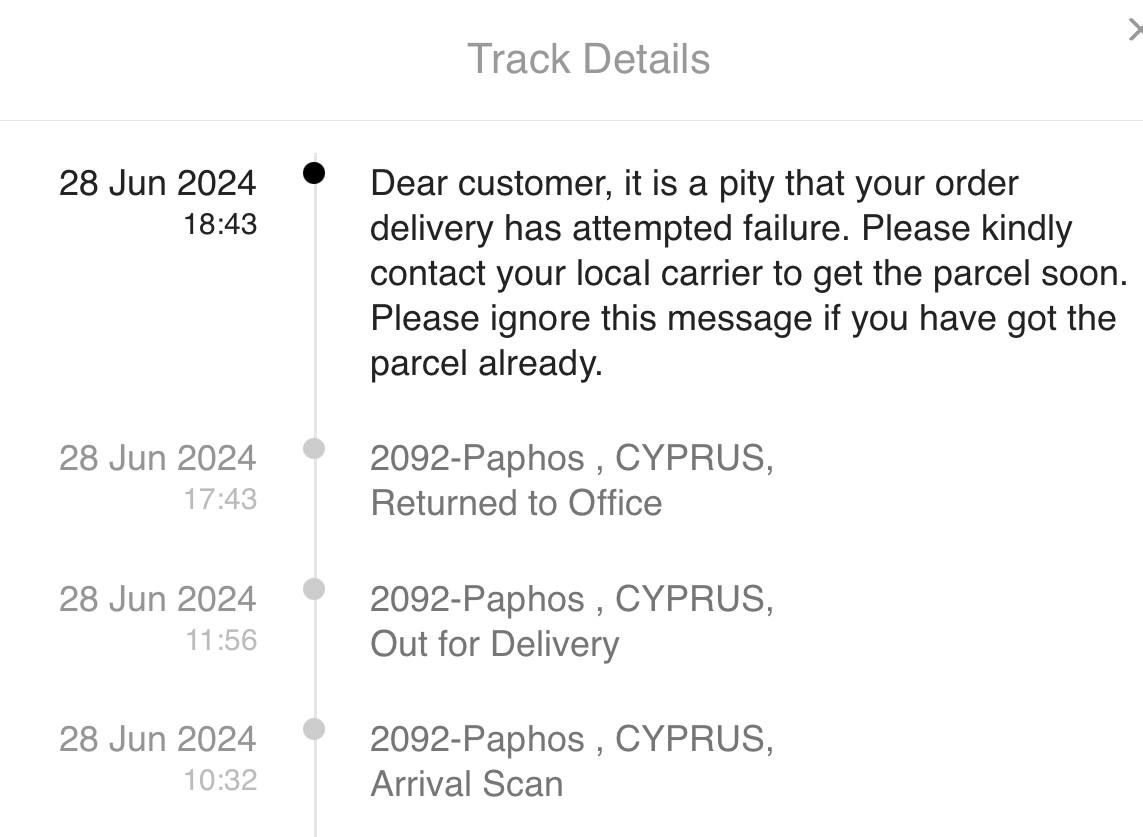Click the 10:32 timestamp
Viewport: 1143px width, 837px height.
click(220, 779)
